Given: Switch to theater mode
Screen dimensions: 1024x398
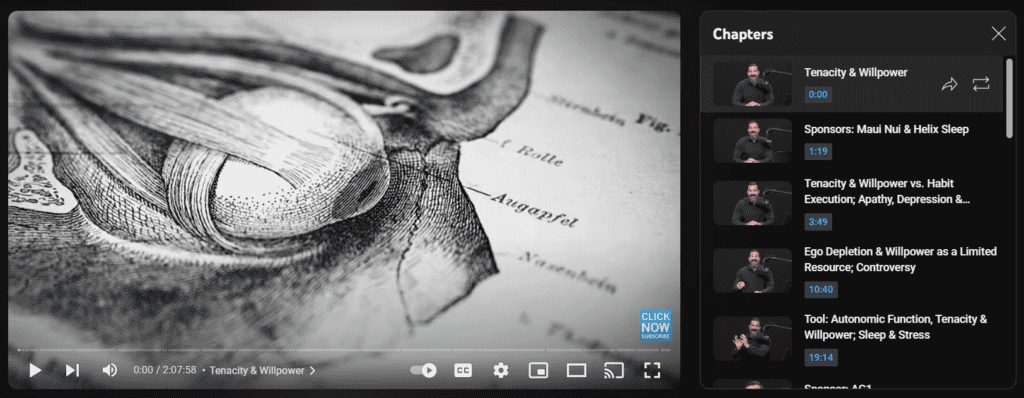Looking at the screenshot, I should (576, 371).
